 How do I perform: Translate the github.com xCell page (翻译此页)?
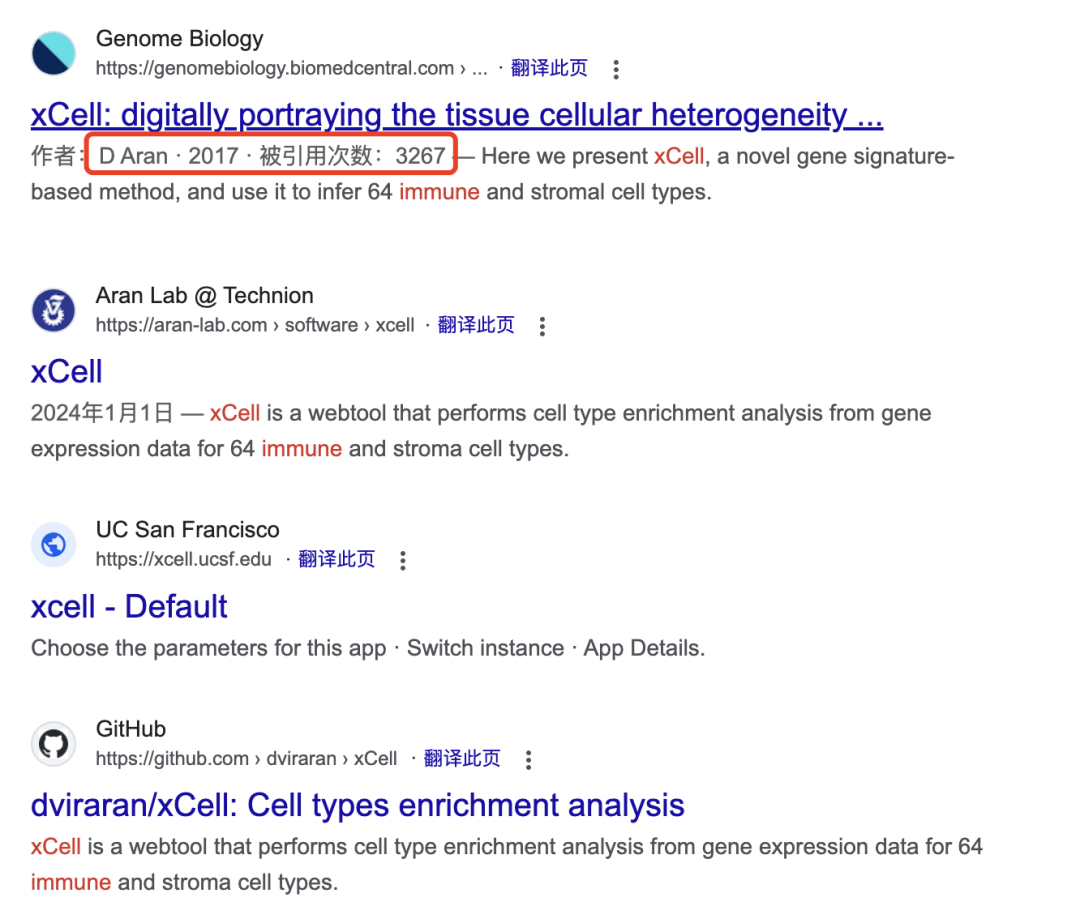point(461,758)
